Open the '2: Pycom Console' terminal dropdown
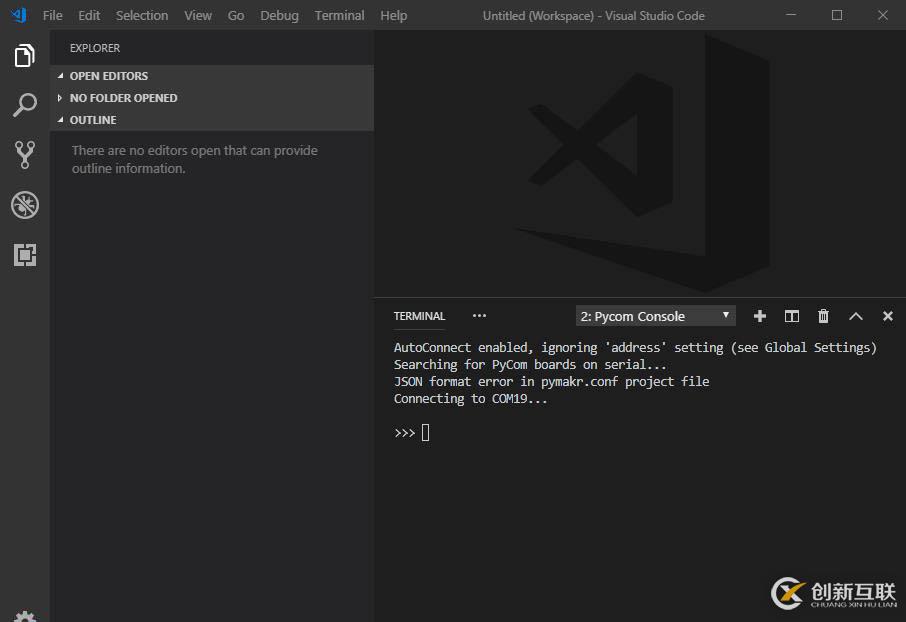906x622 pixels. (x=655, y=315)
